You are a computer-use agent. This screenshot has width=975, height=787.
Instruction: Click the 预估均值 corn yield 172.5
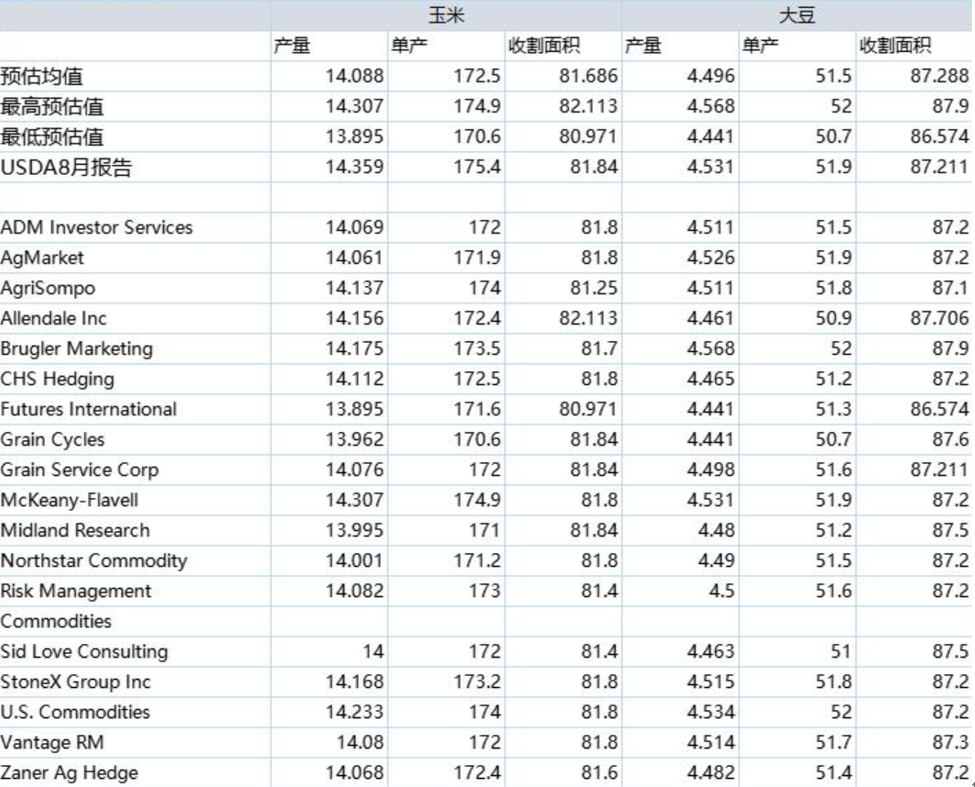pos(477,76)
